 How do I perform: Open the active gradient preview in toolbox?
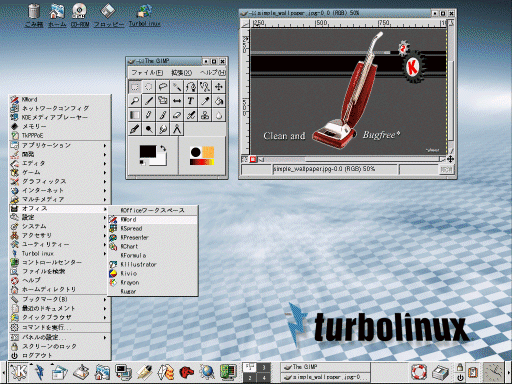click(202, 162)
